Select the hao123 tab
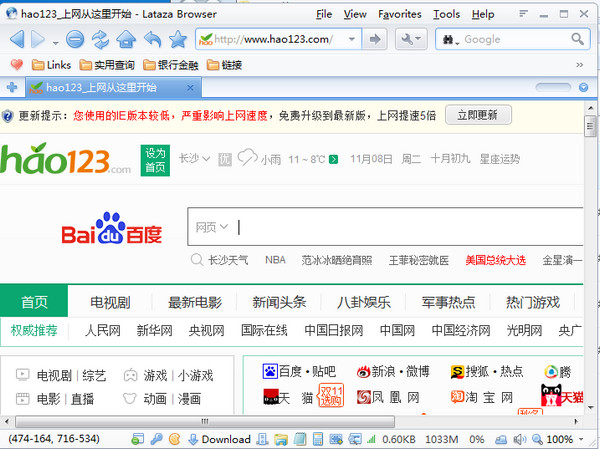Viewport: 600px width, 449px height. coord(113,87)
